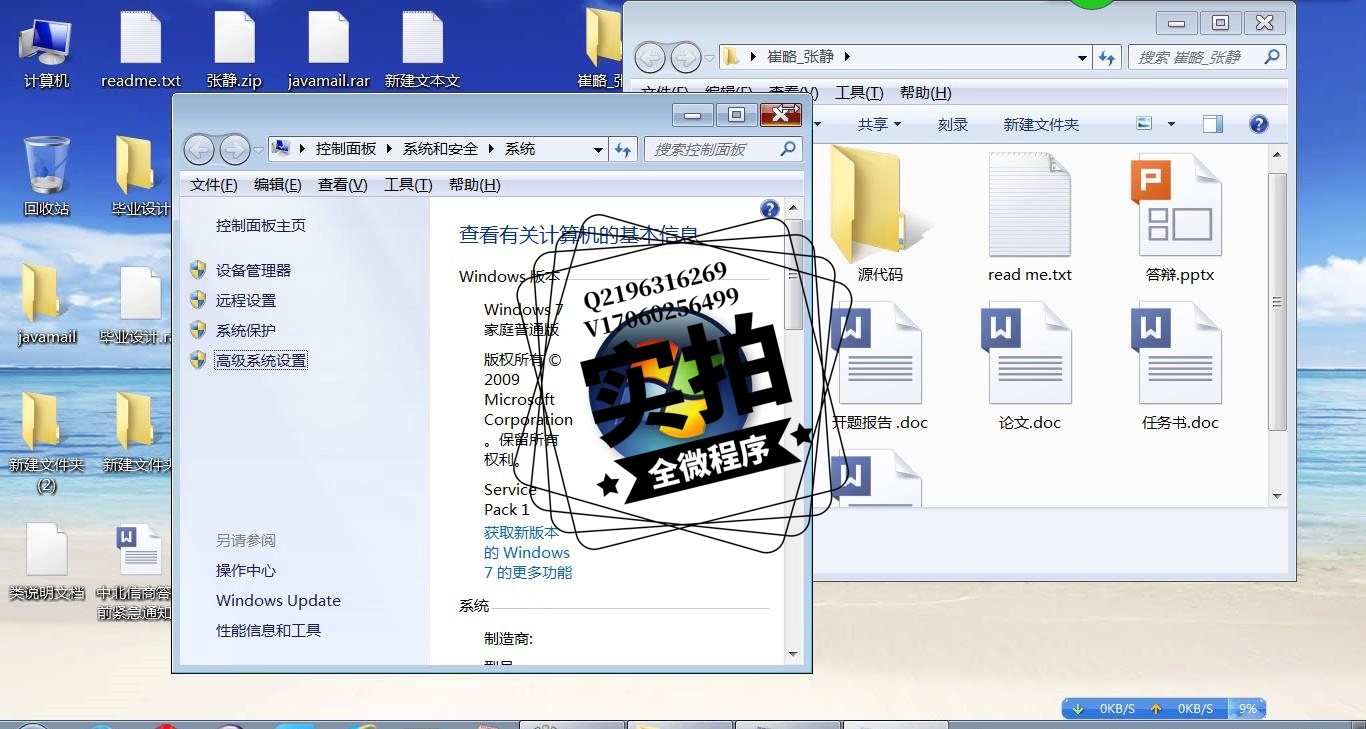Expand the control panel address bar dropdown
Screen dimensions: 1366x729
[x=598, y=150]
